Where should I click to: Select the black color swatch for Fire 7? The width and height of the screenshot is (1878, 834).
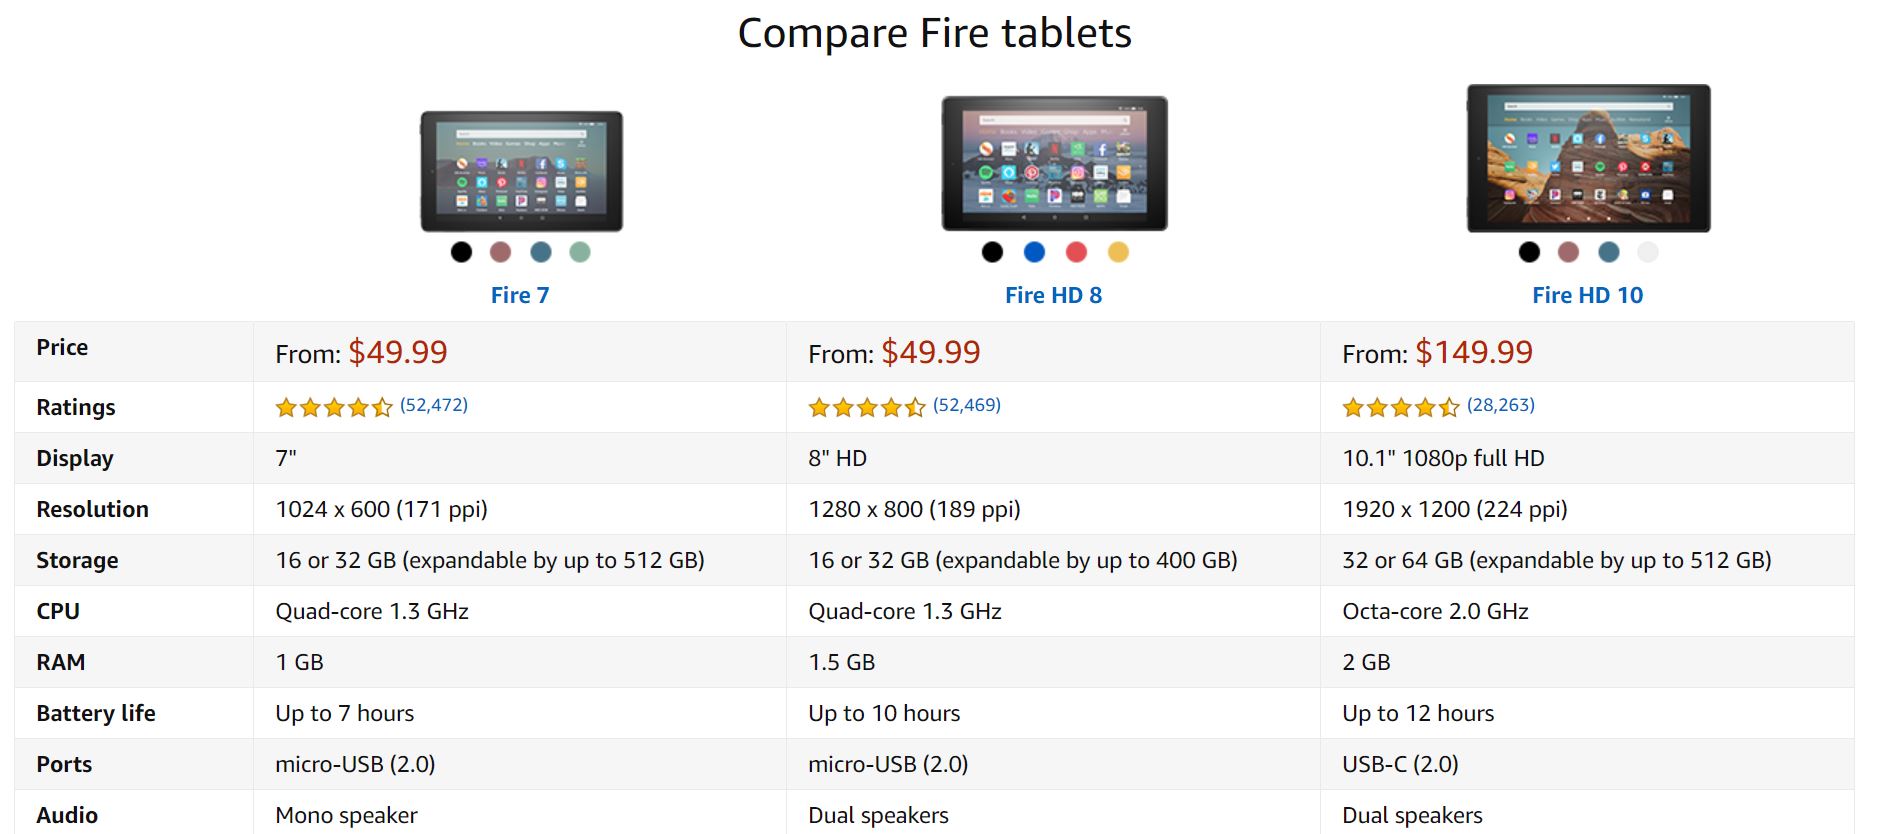(x=461, y=252)
